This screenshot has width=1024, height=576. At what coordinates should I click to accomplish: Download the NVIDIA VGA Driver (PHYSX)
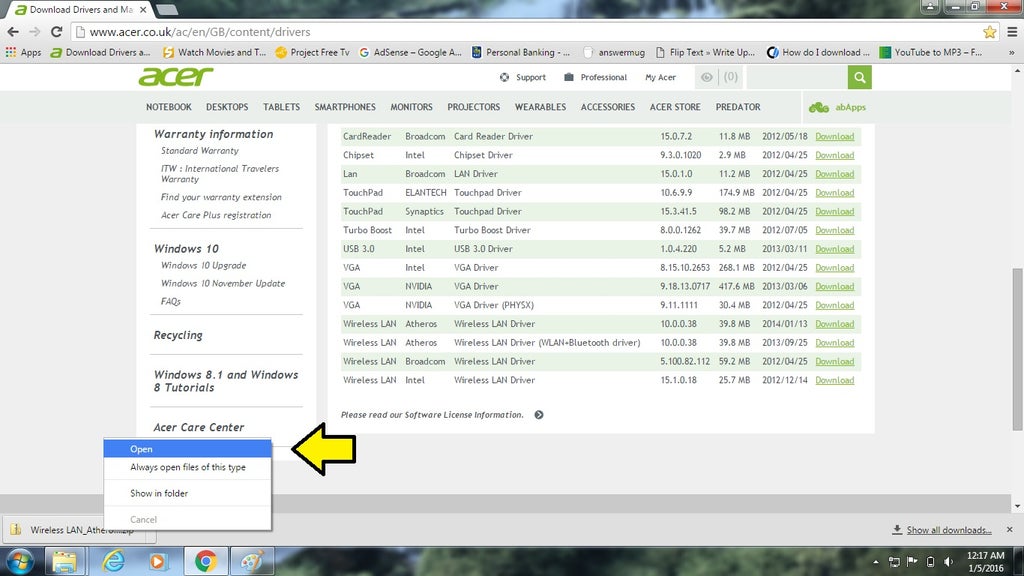[x=835, y=305]
